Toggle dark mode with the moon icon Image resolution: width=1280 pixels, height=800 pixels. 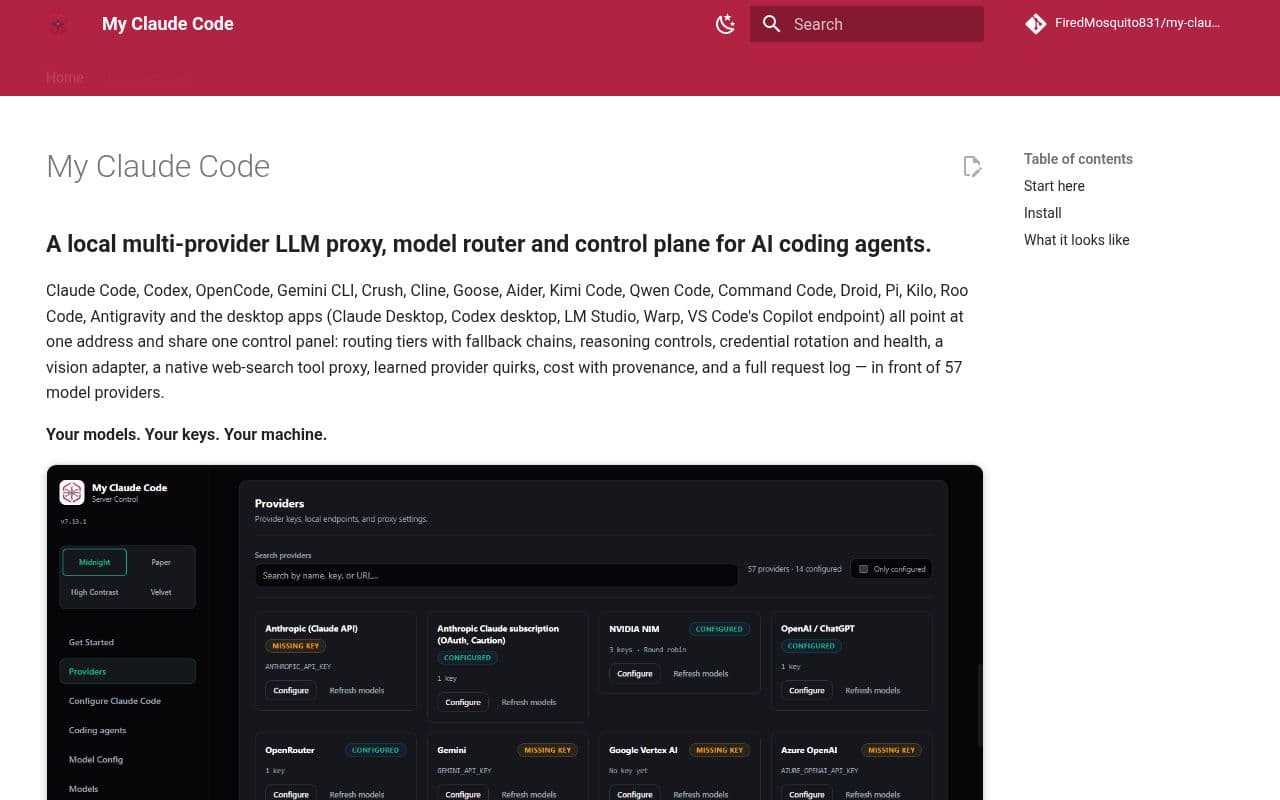[726, 24]
